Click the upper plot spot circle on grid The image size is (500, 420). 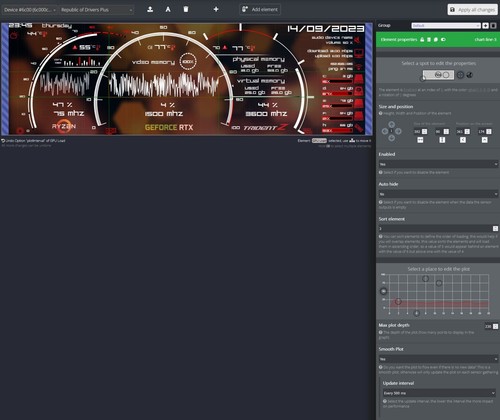coord(425,278)
